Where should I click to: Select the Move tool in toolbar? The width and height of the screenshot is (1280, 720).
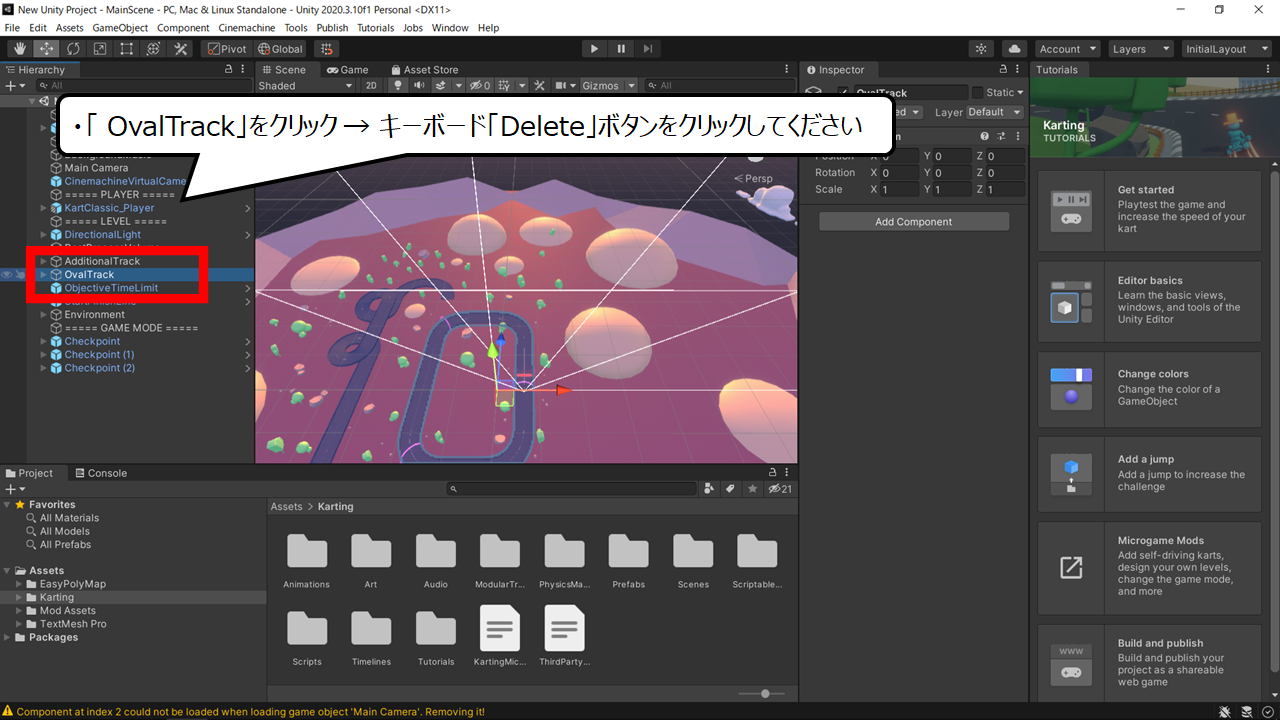coord(46,49)
